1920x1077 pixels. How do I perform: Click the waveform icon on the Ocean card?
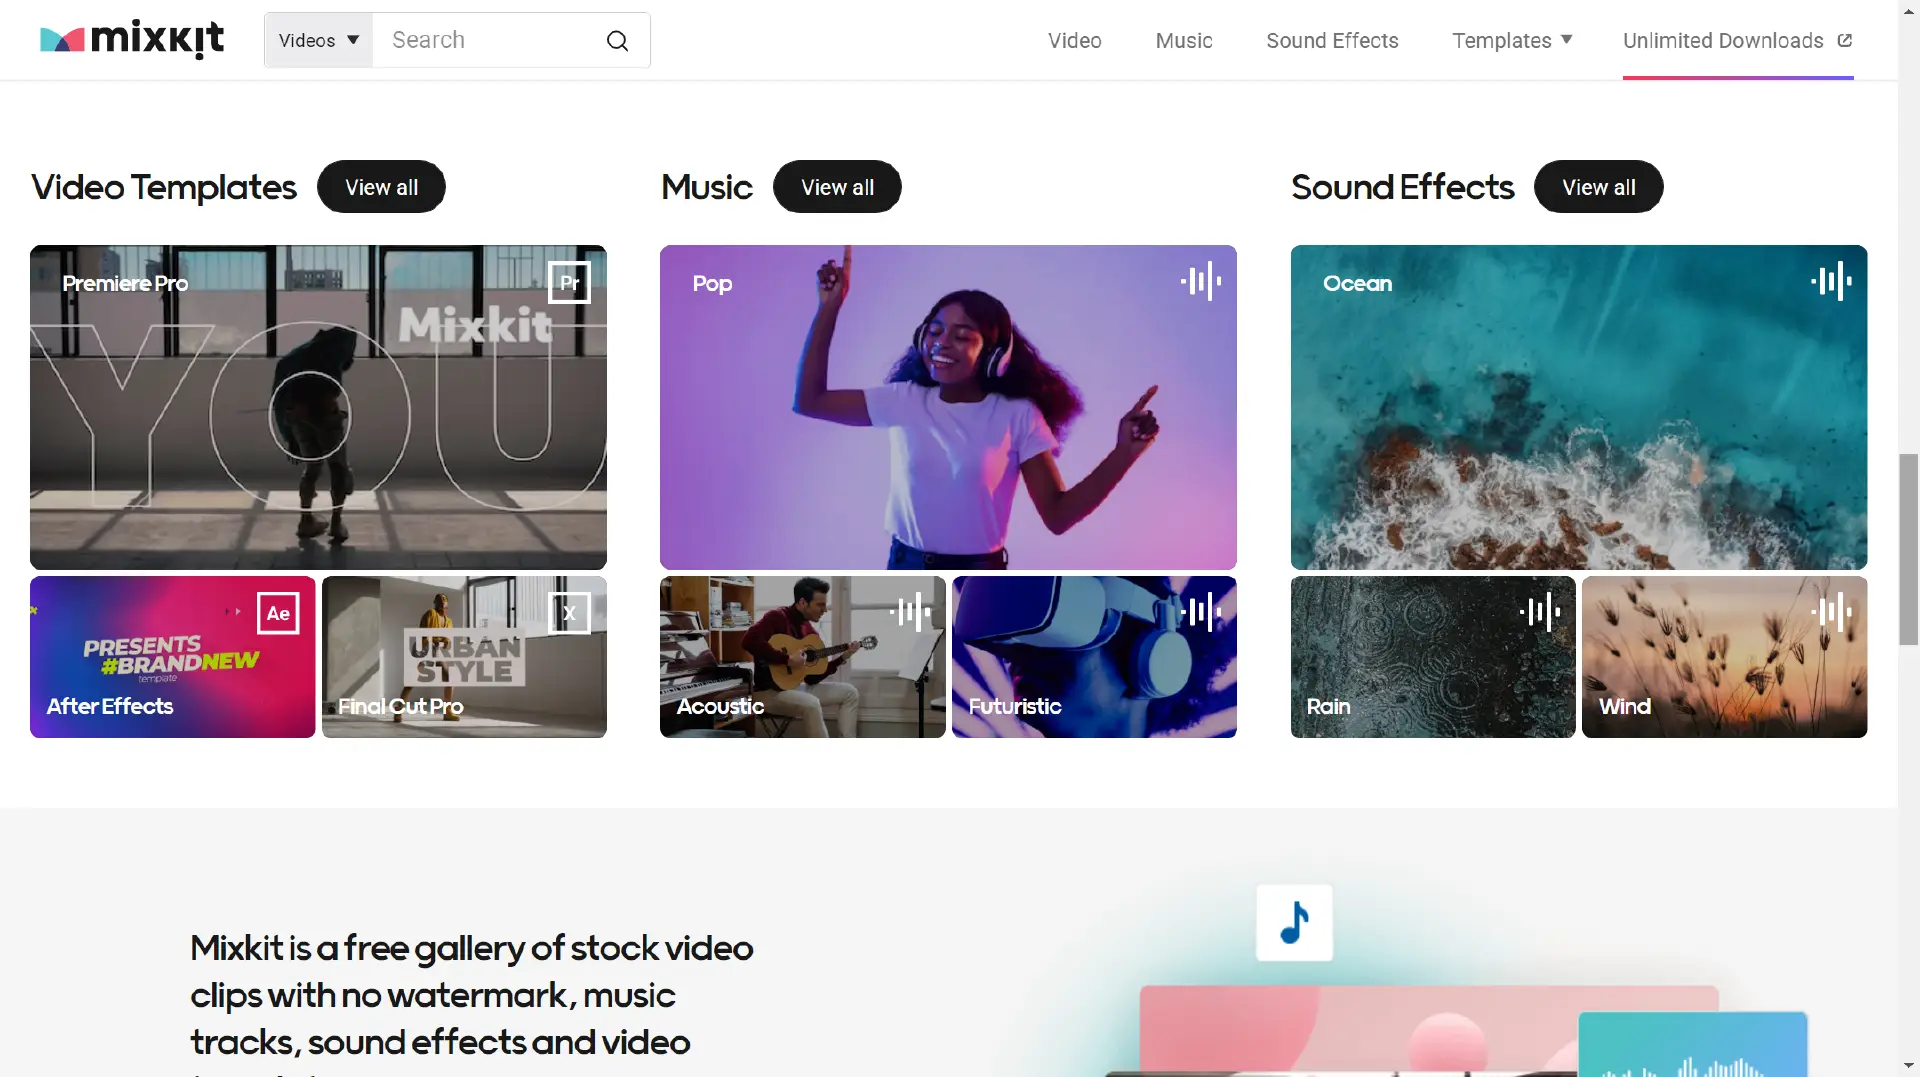pyautogui.click(x=1830, y=282)
